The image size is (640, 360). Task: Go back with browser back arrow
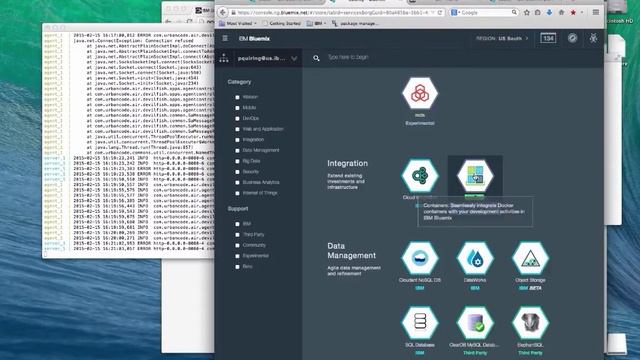pyautogui.click(x=222, y=12)
